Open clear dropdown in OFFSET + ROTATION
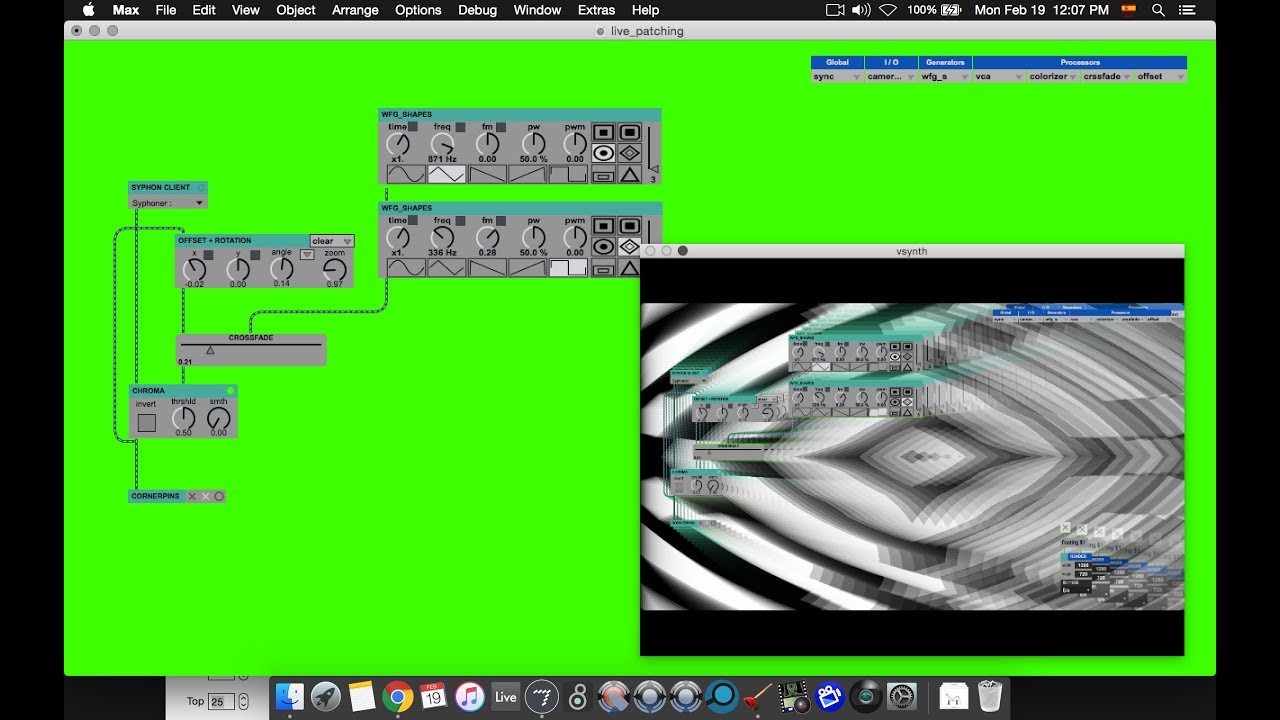This screenshot has height=720, width=1280. 332,241
